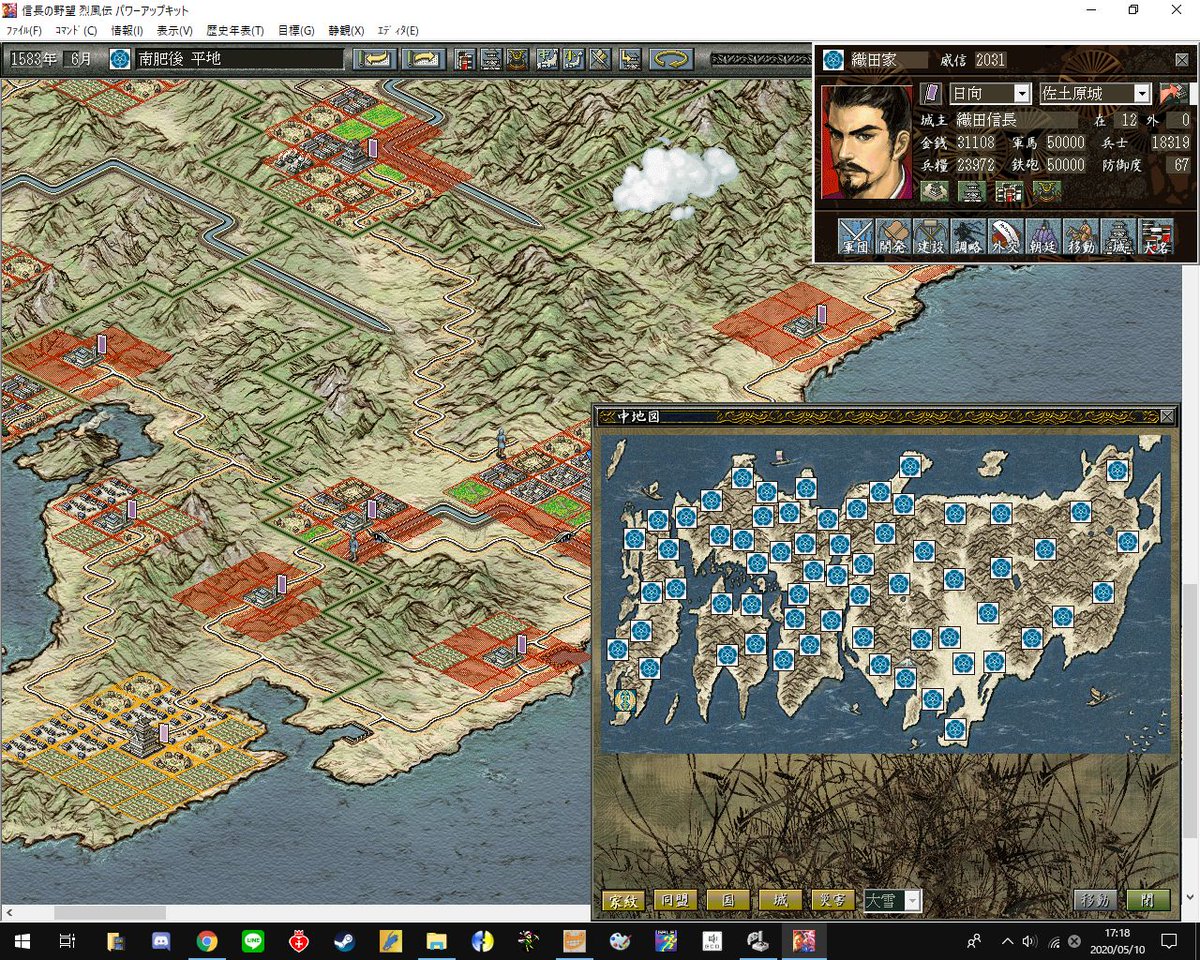The image size is (1200, 960).
Task: Open the ファイル(F) menu
Action: coord(24,30)
